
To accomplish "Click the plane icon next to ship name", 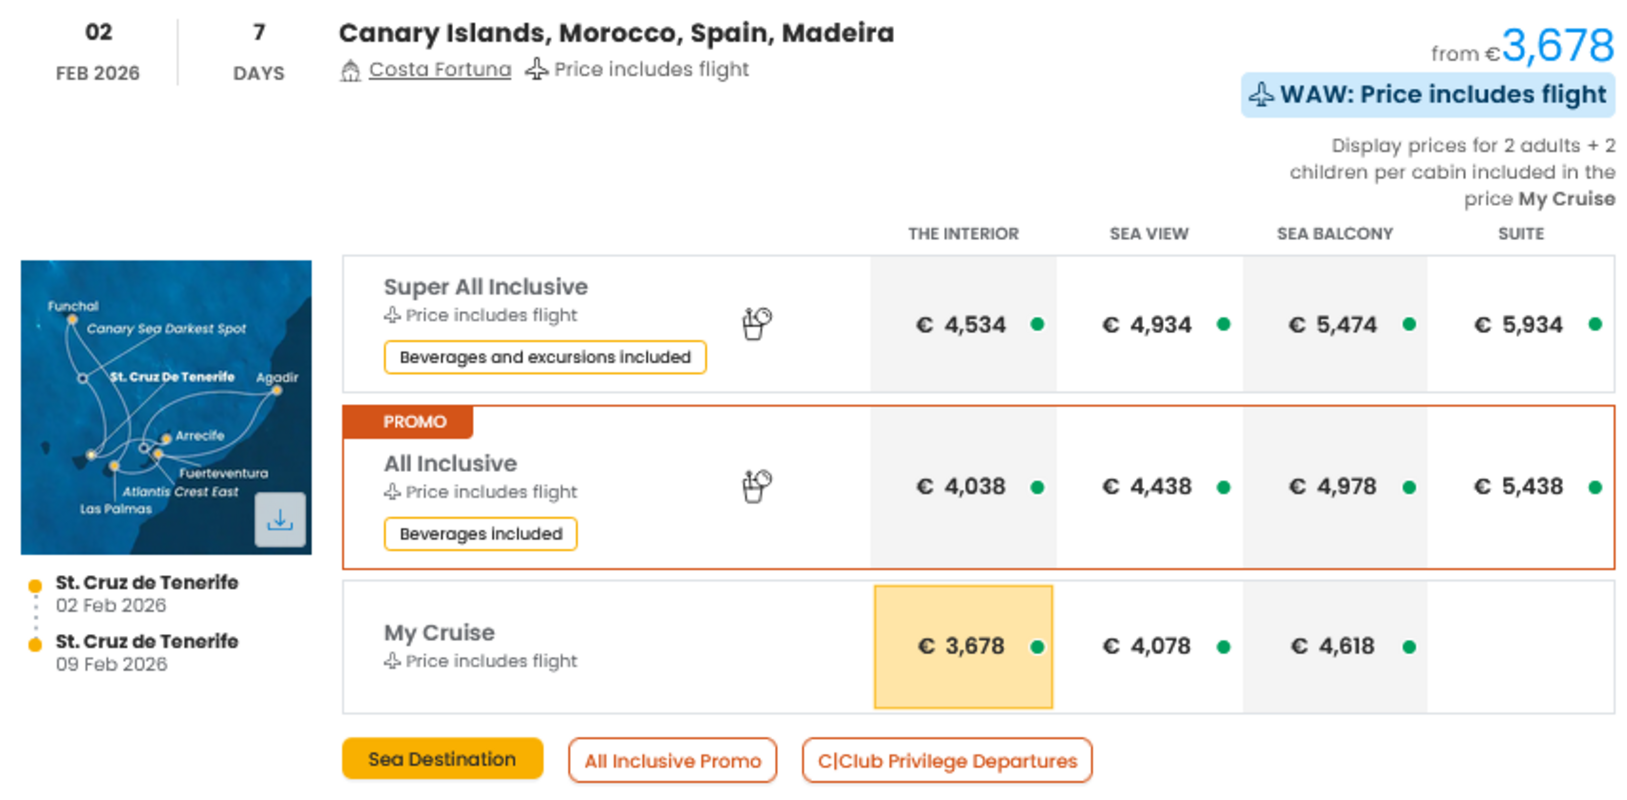I will tap(537, 69).
